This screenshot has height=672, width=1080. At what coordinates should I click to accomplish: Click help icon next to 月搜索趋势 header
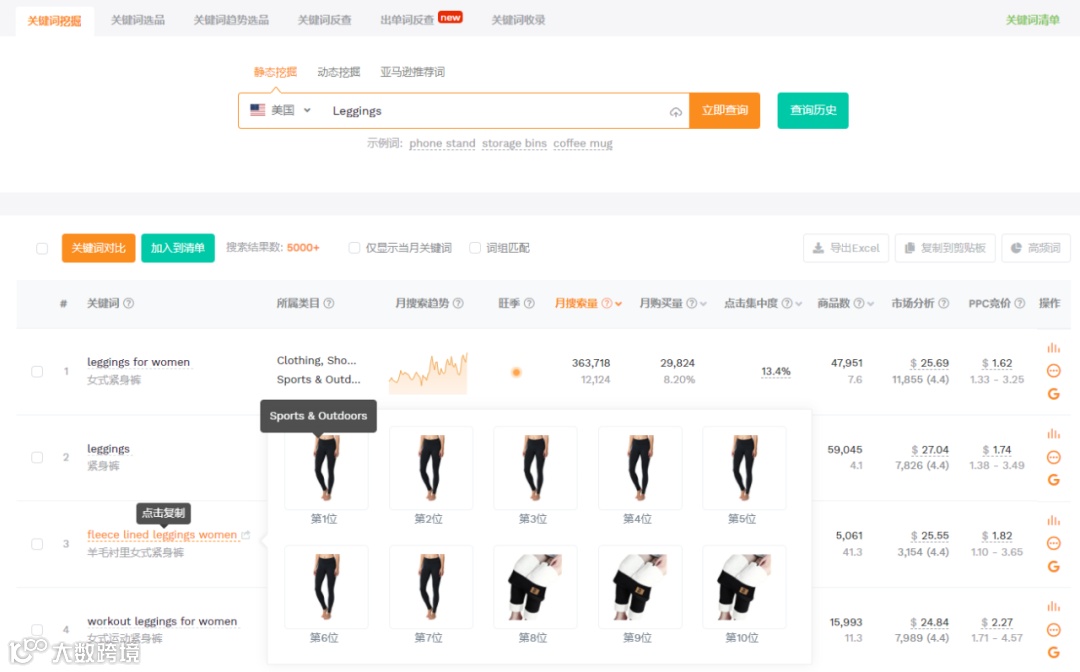tap(458, 303)
